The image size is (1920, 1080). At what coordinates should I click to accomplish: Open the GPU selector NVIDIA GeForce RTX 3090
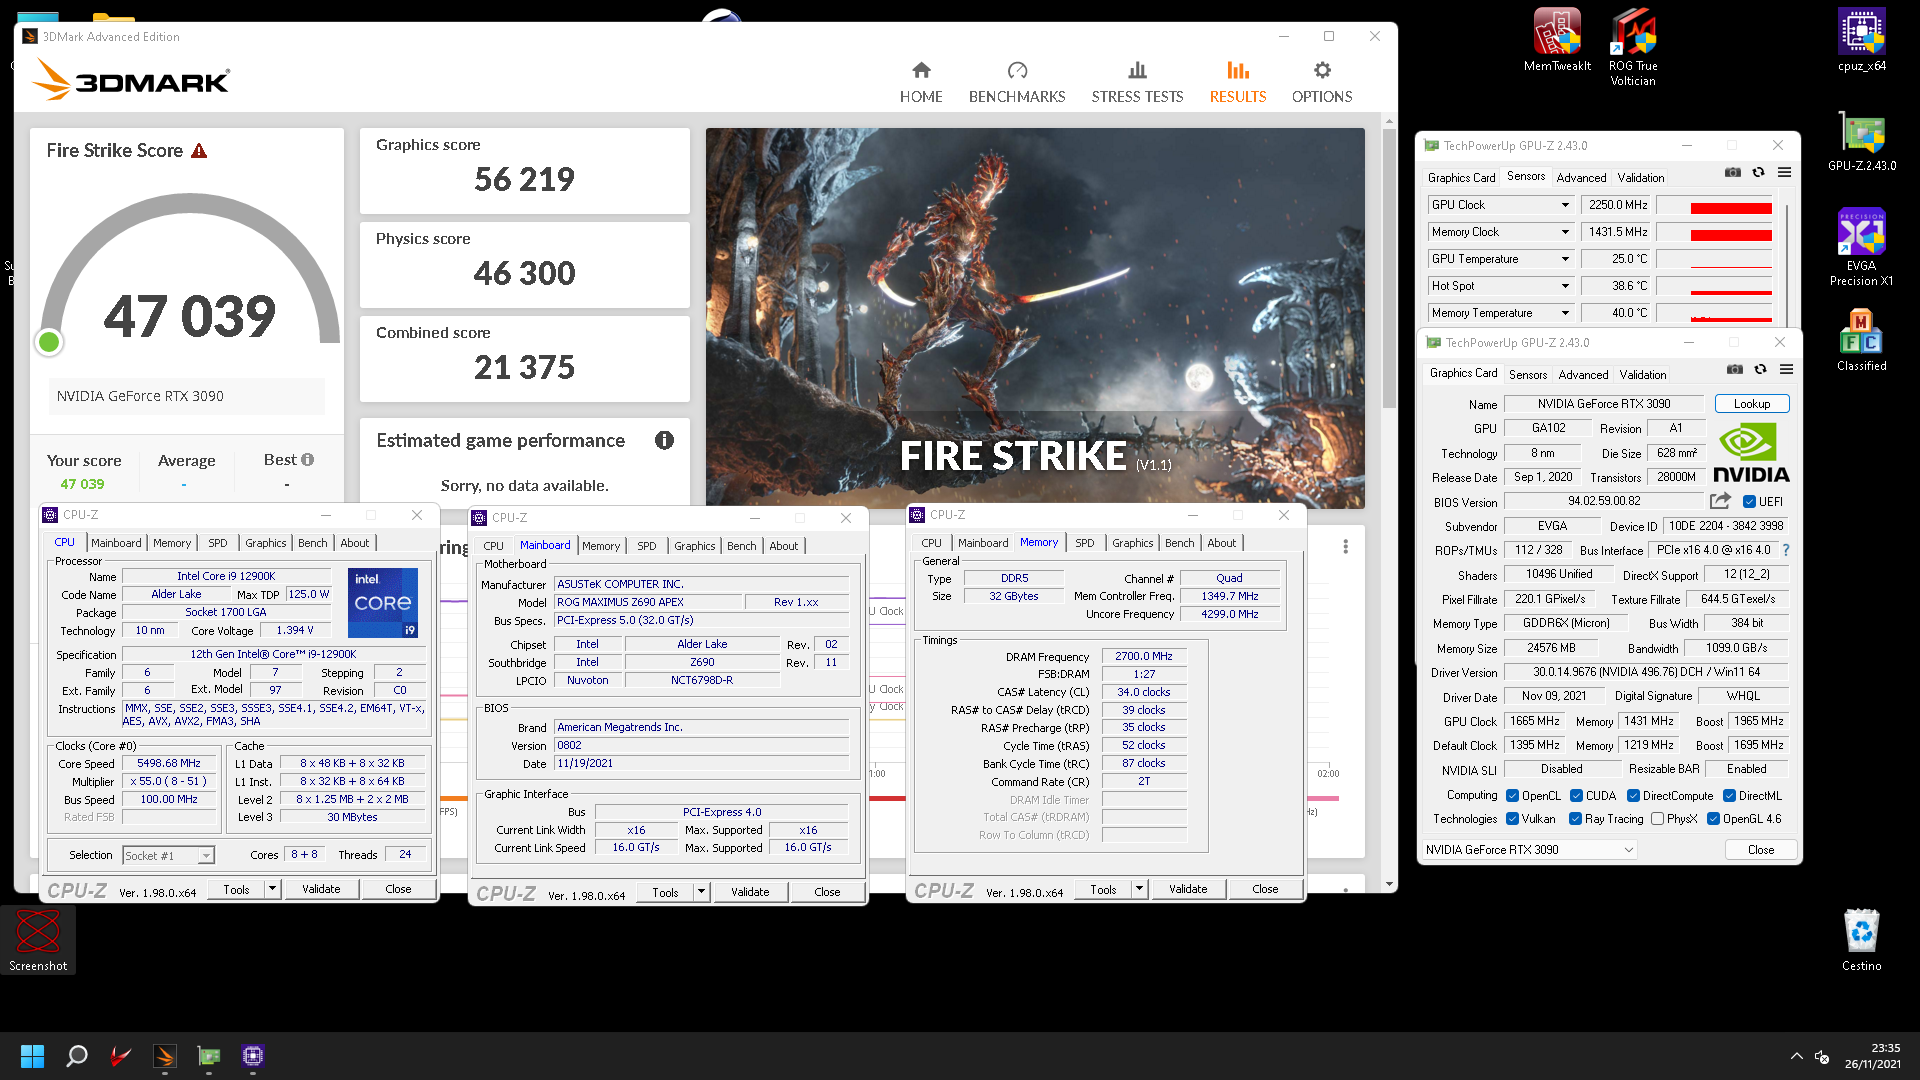pyautogui.click(x=1530, y=850)
